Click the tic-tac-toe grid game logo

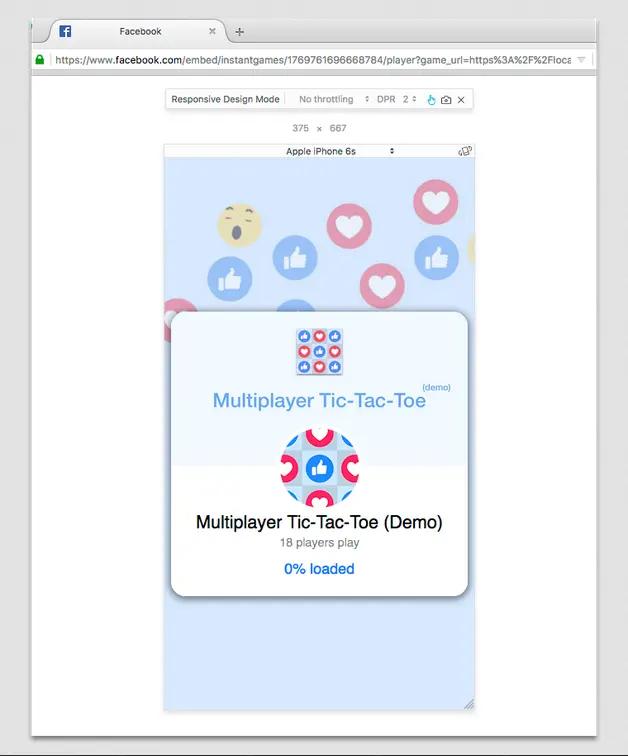319,351
